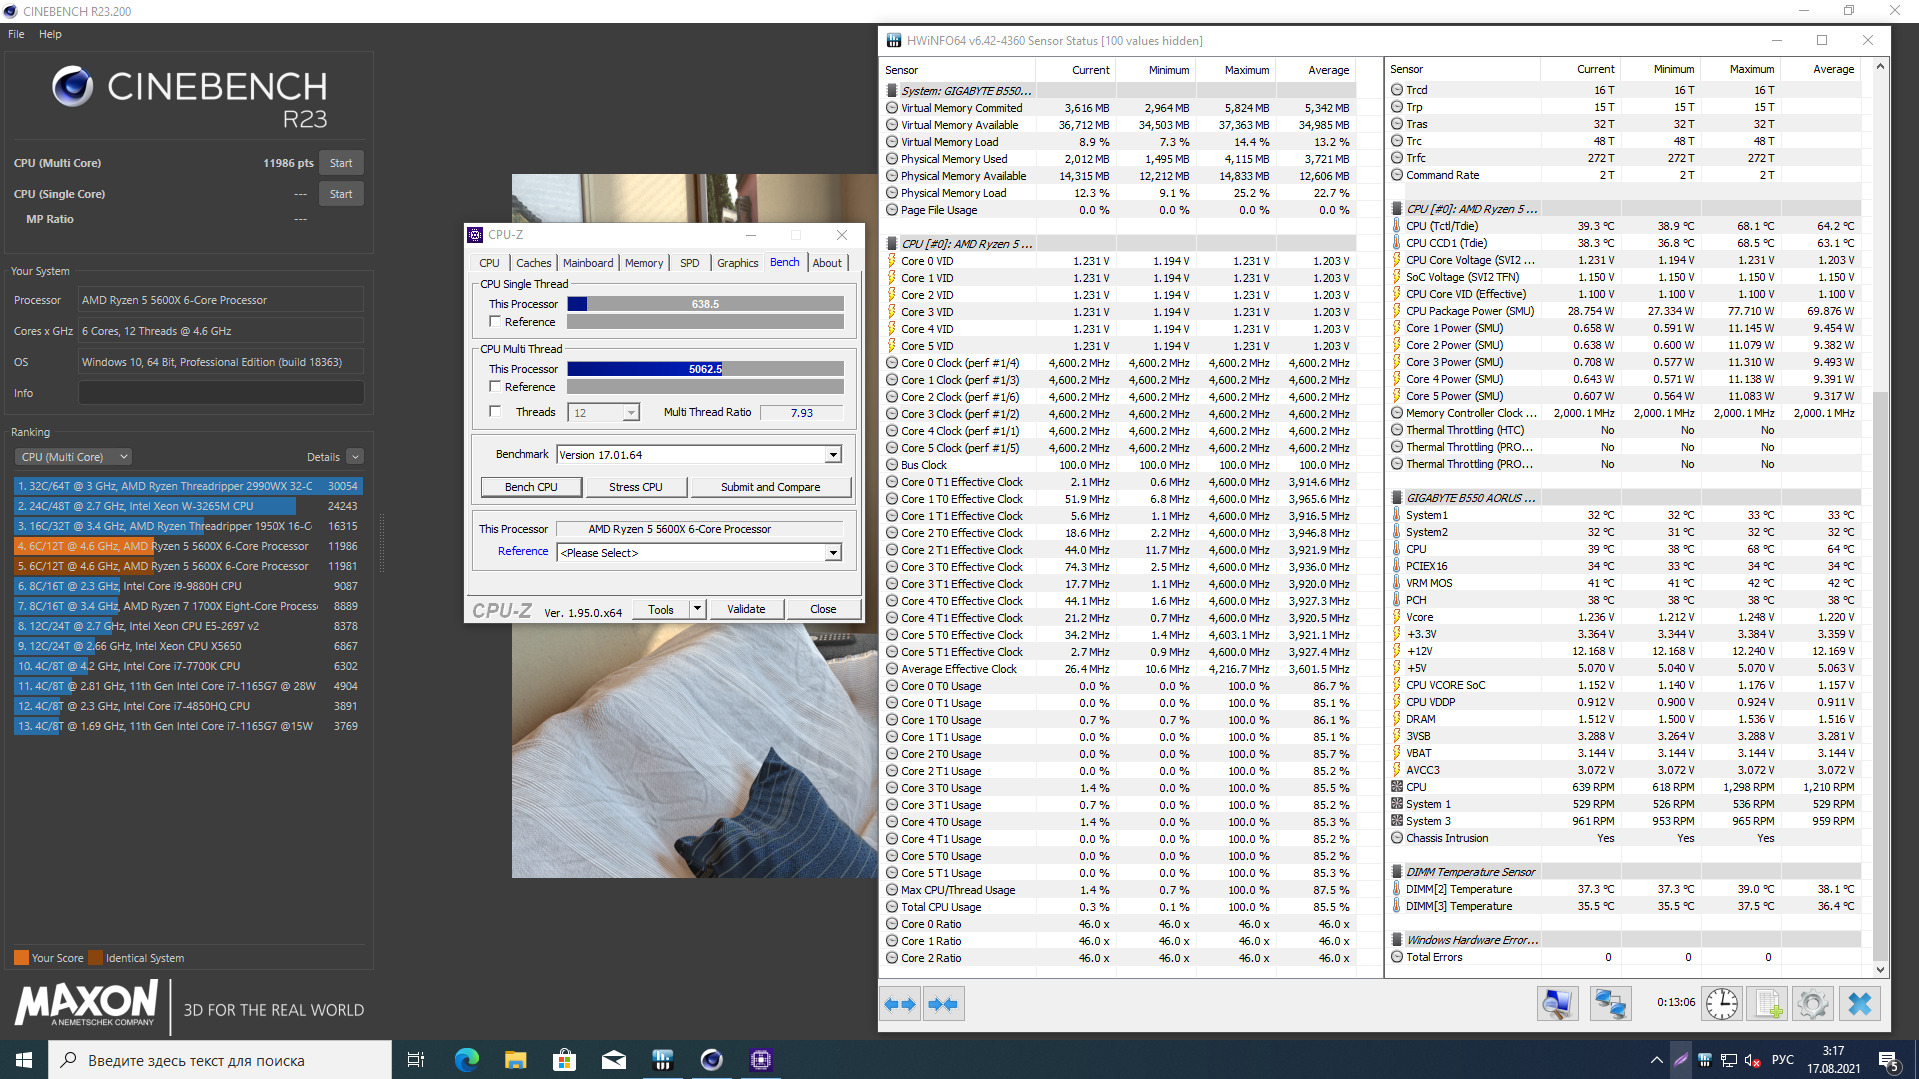Screen dimensions: 1919x1079
Task: Open the РУС input language indicator
Action: tap(1782, 1060)
